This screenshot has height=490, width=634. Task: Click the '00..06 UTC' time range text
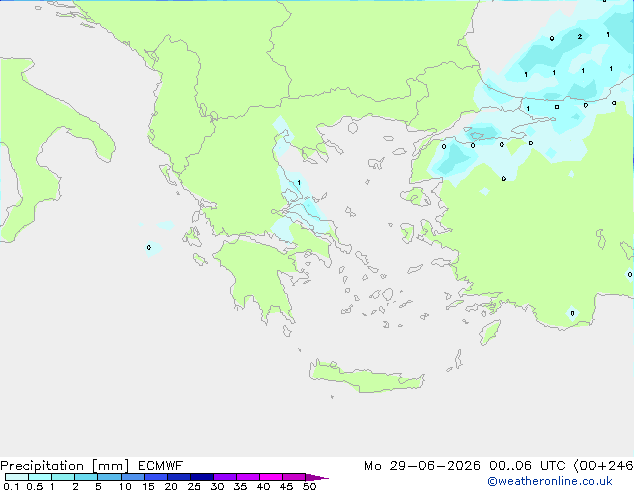526,466
